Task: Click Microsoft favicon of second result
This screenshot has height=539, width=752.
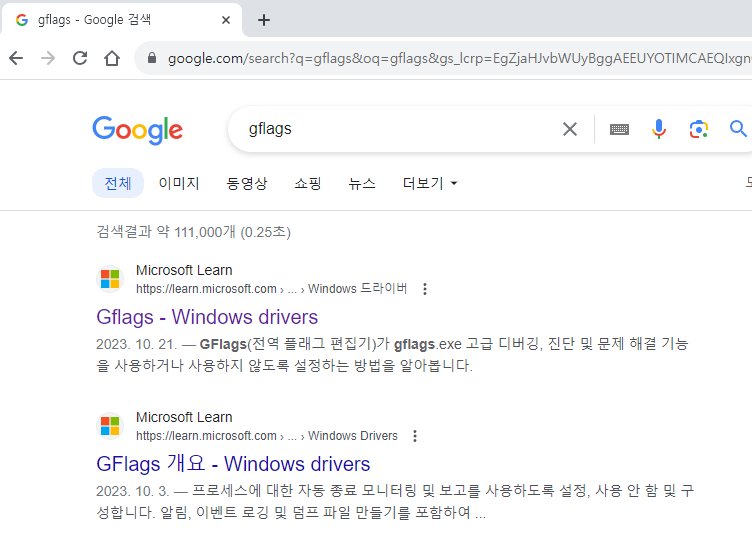Action: (110, 426)
